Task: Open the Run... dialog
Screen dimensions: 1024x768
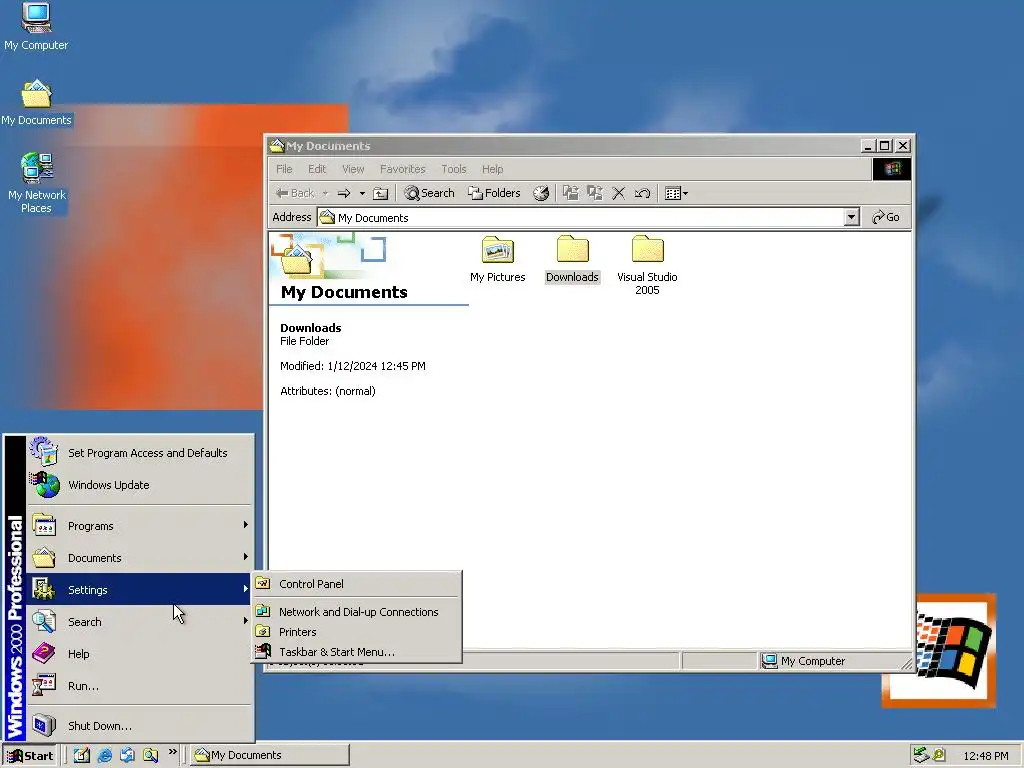Action: pyautogui.click(x=140, y=686)
